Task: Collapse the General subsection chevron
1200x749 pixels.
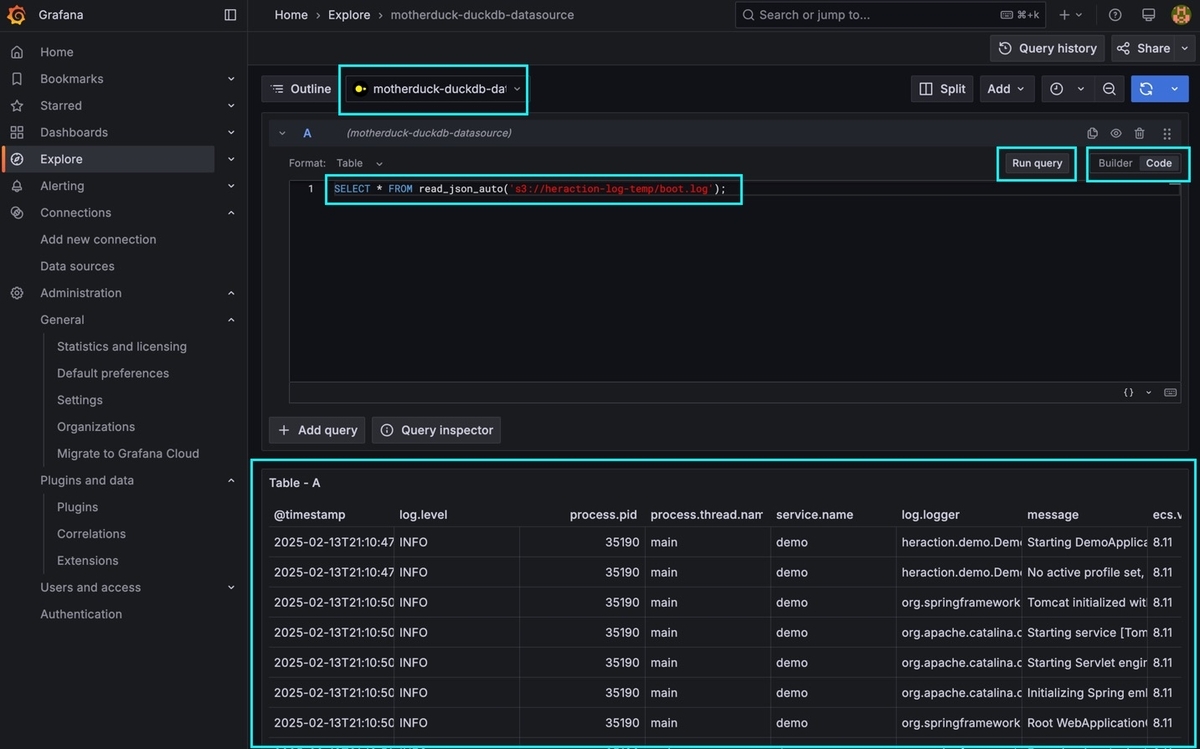Action: pos(231,320)
